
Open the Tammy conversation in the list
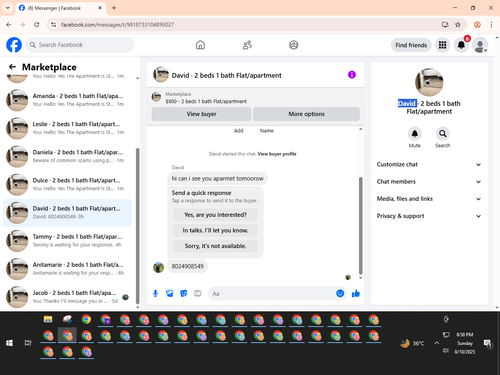(x=67, y=241)
